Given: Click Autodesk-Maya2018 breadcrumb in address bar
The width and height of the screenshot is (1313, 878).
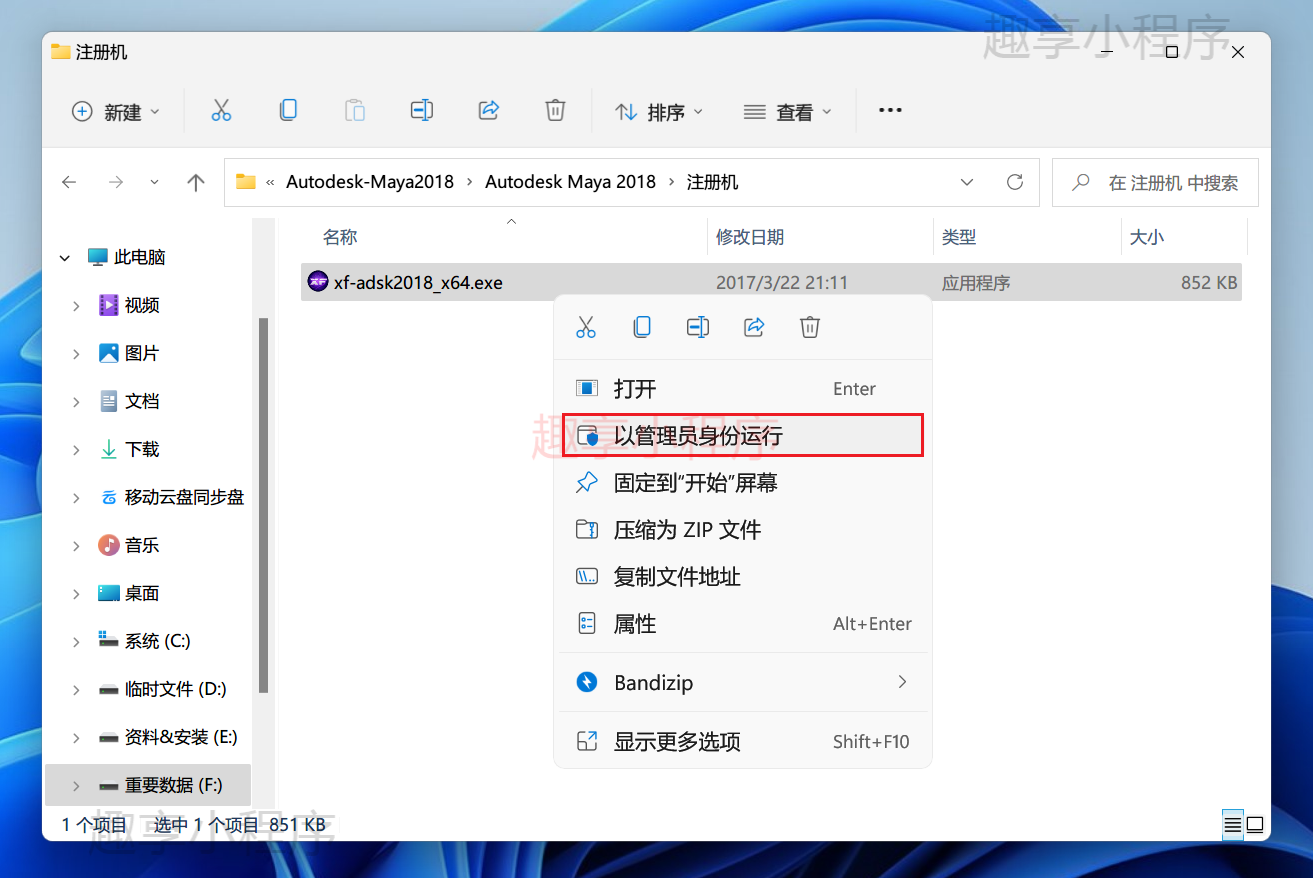Looking at the screenshot, I should click(370, 182).
